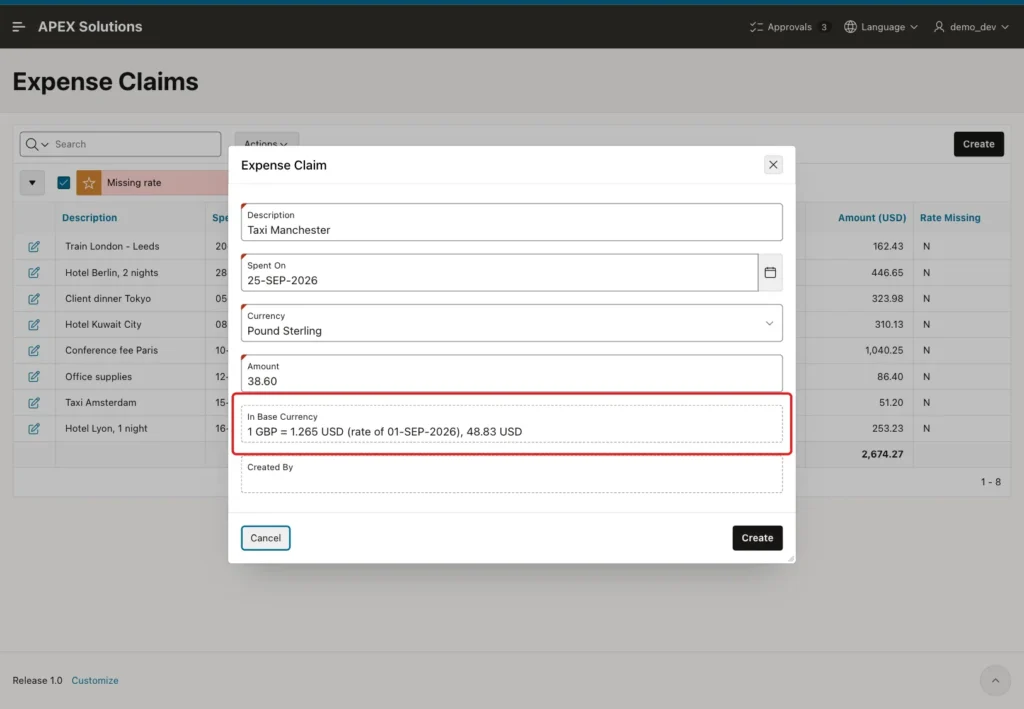Click the Amount field showing 38.60
1024x709 pixels.
(x=511, y=373)
